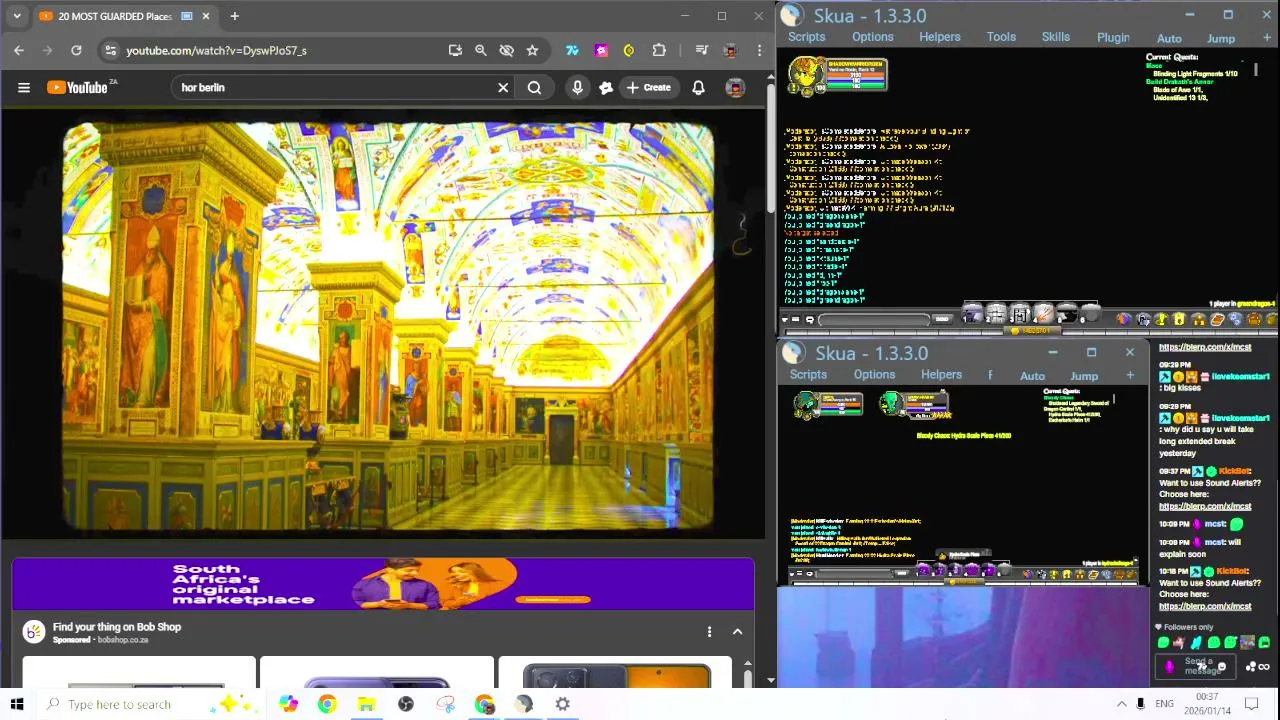Open YouTube notifications bell
The width and height of the screenshot is (1280, 720).
click(x=698, y=87)
